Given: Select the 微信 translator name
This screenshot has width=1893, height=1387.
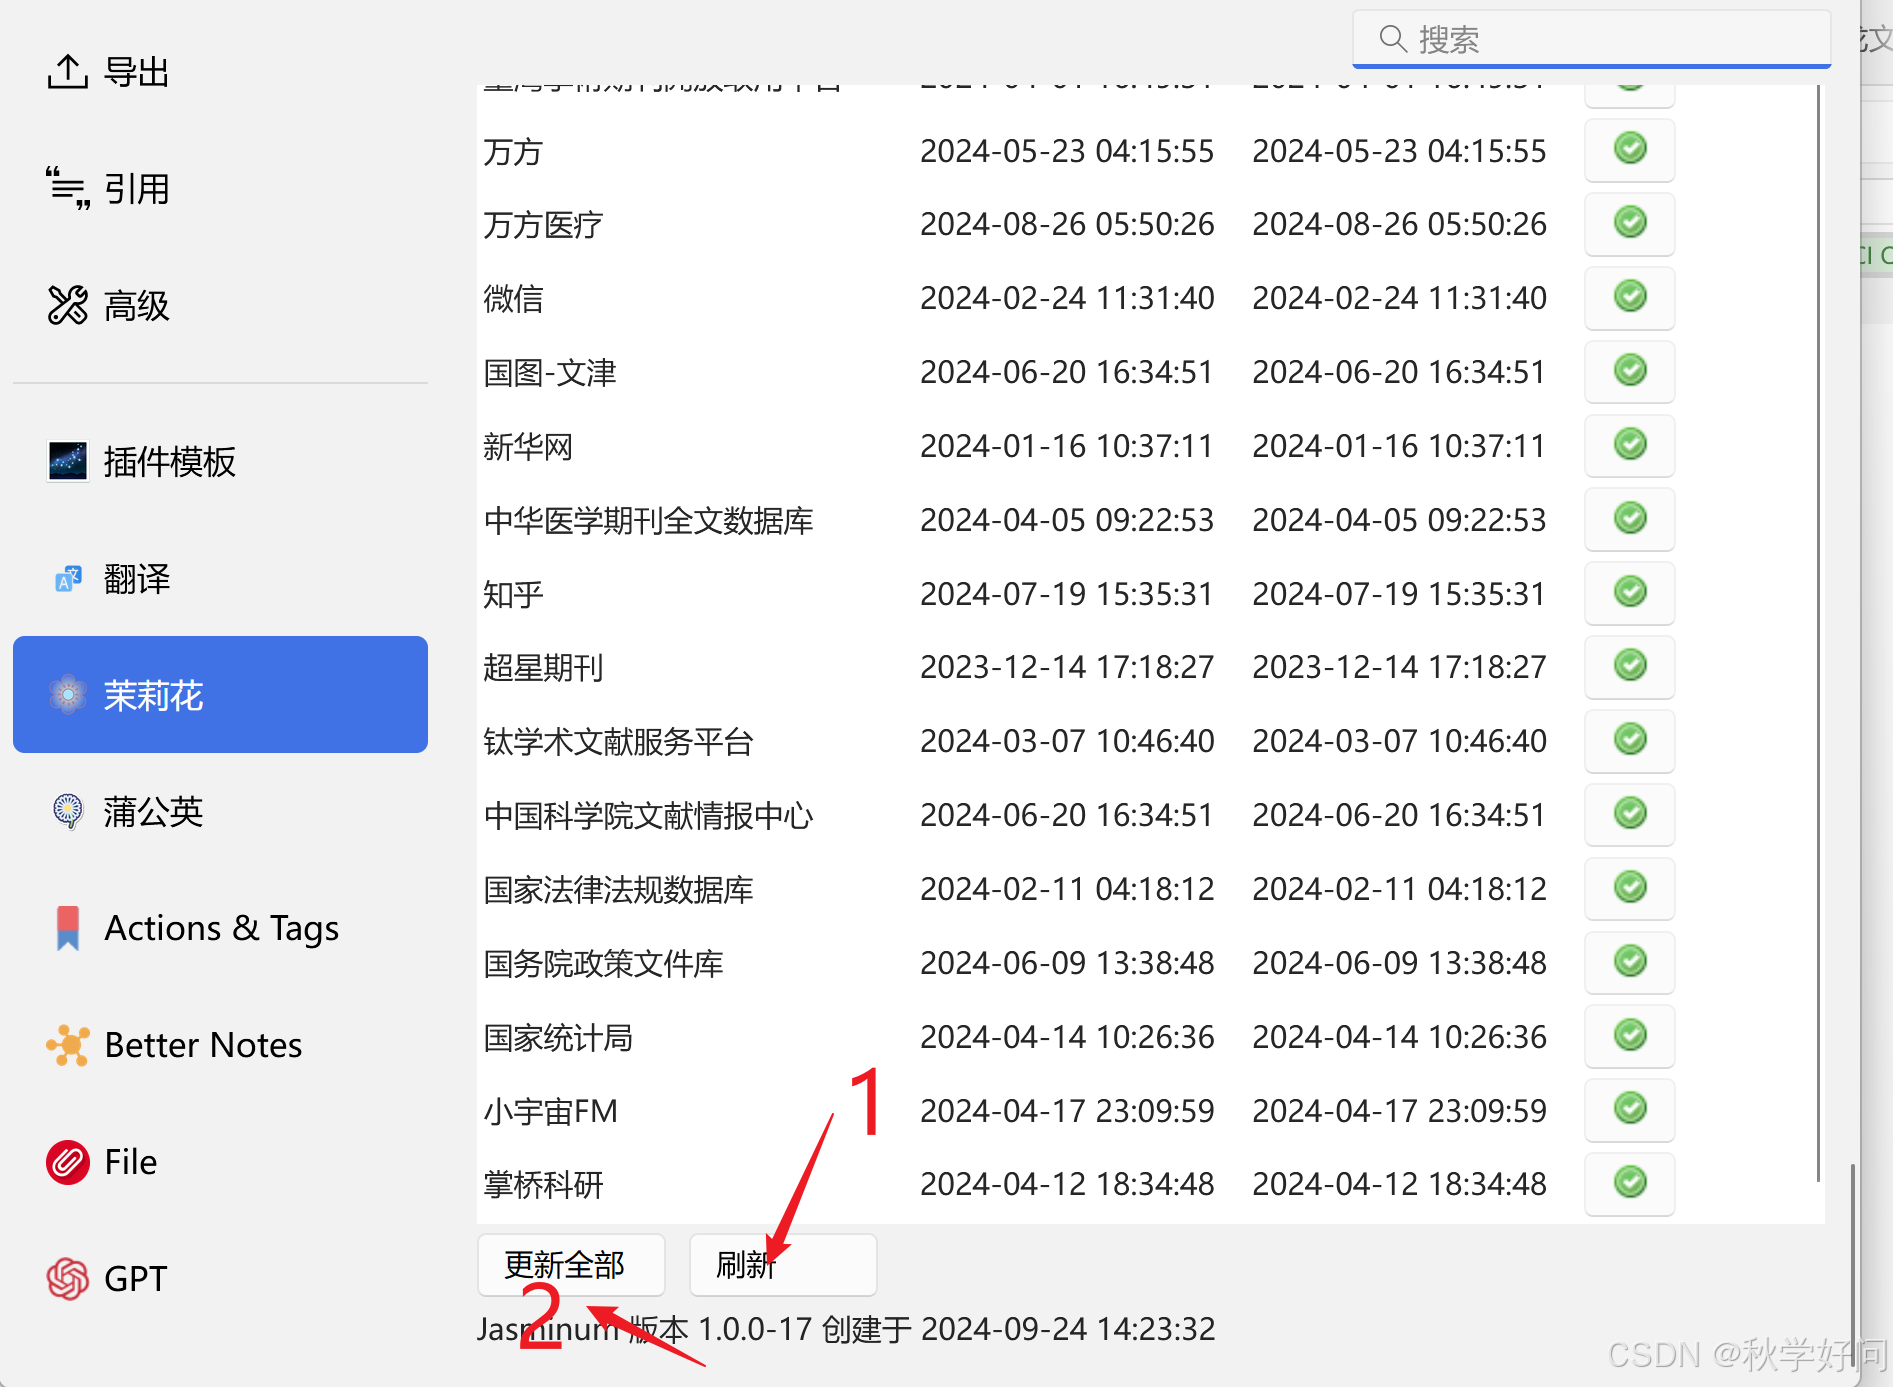Looking at the screenshot, I should 513,299.
